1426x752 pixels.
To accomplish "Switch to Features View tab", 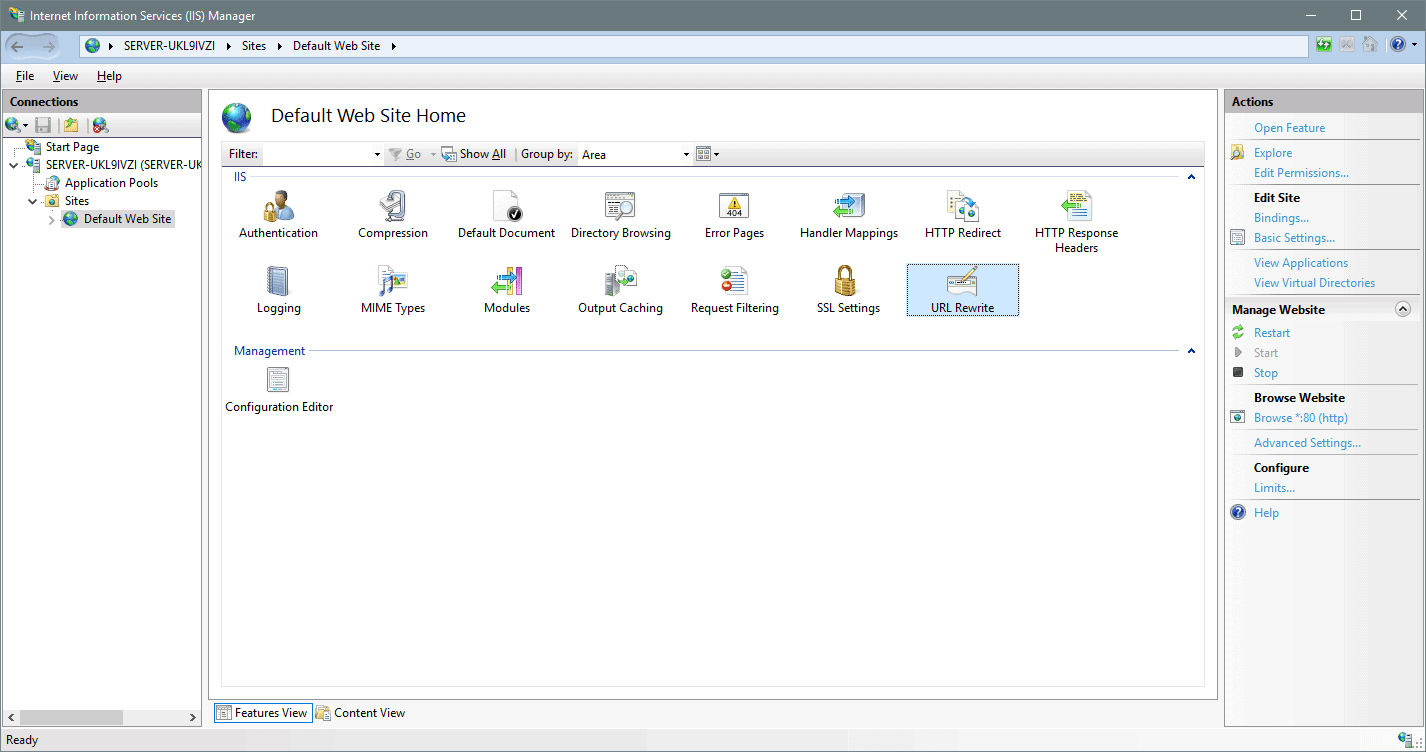I will coord(262,713).
